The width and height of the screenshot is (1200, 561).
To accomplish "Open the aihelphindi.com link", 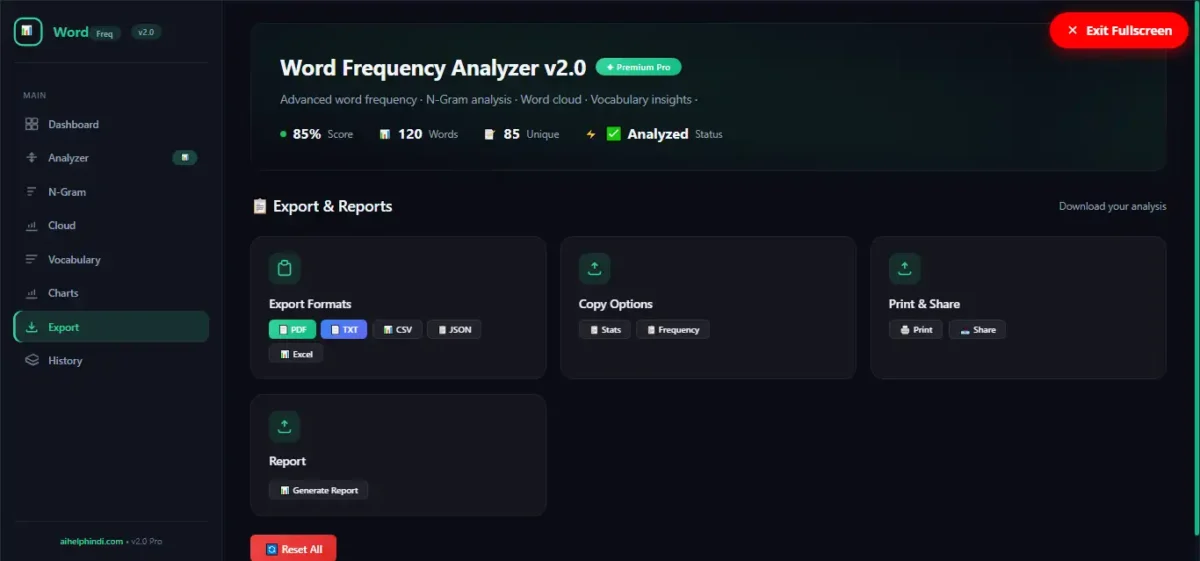I will (91, 541).
